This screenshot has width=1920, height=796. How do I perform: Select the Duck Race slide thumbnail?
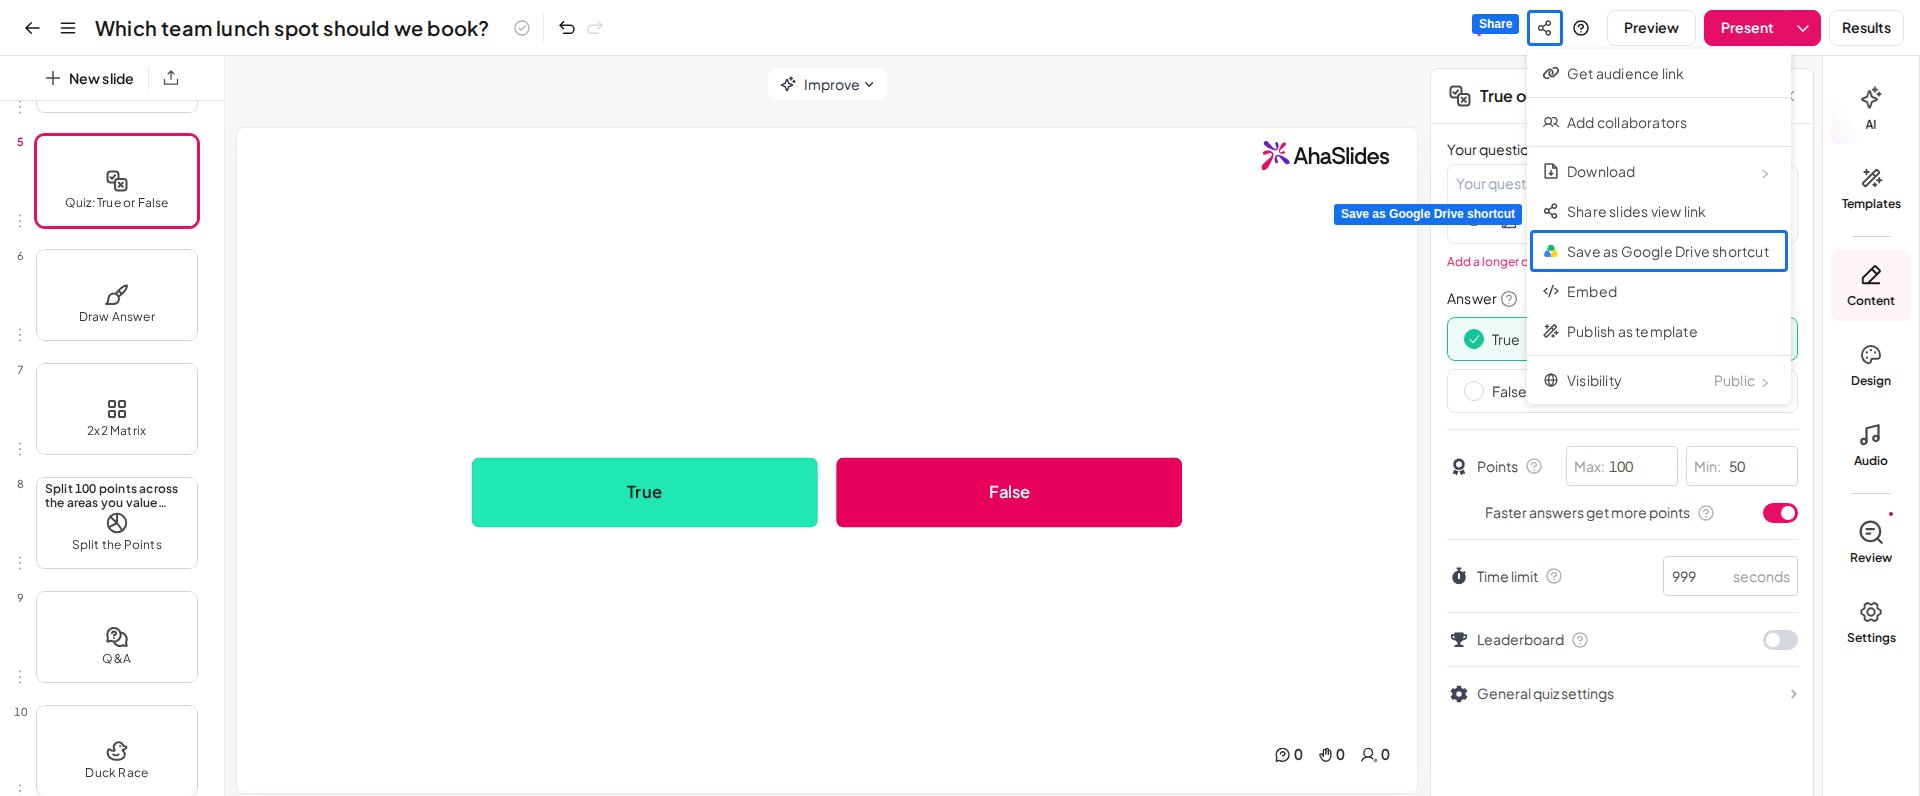coord(117,750)
